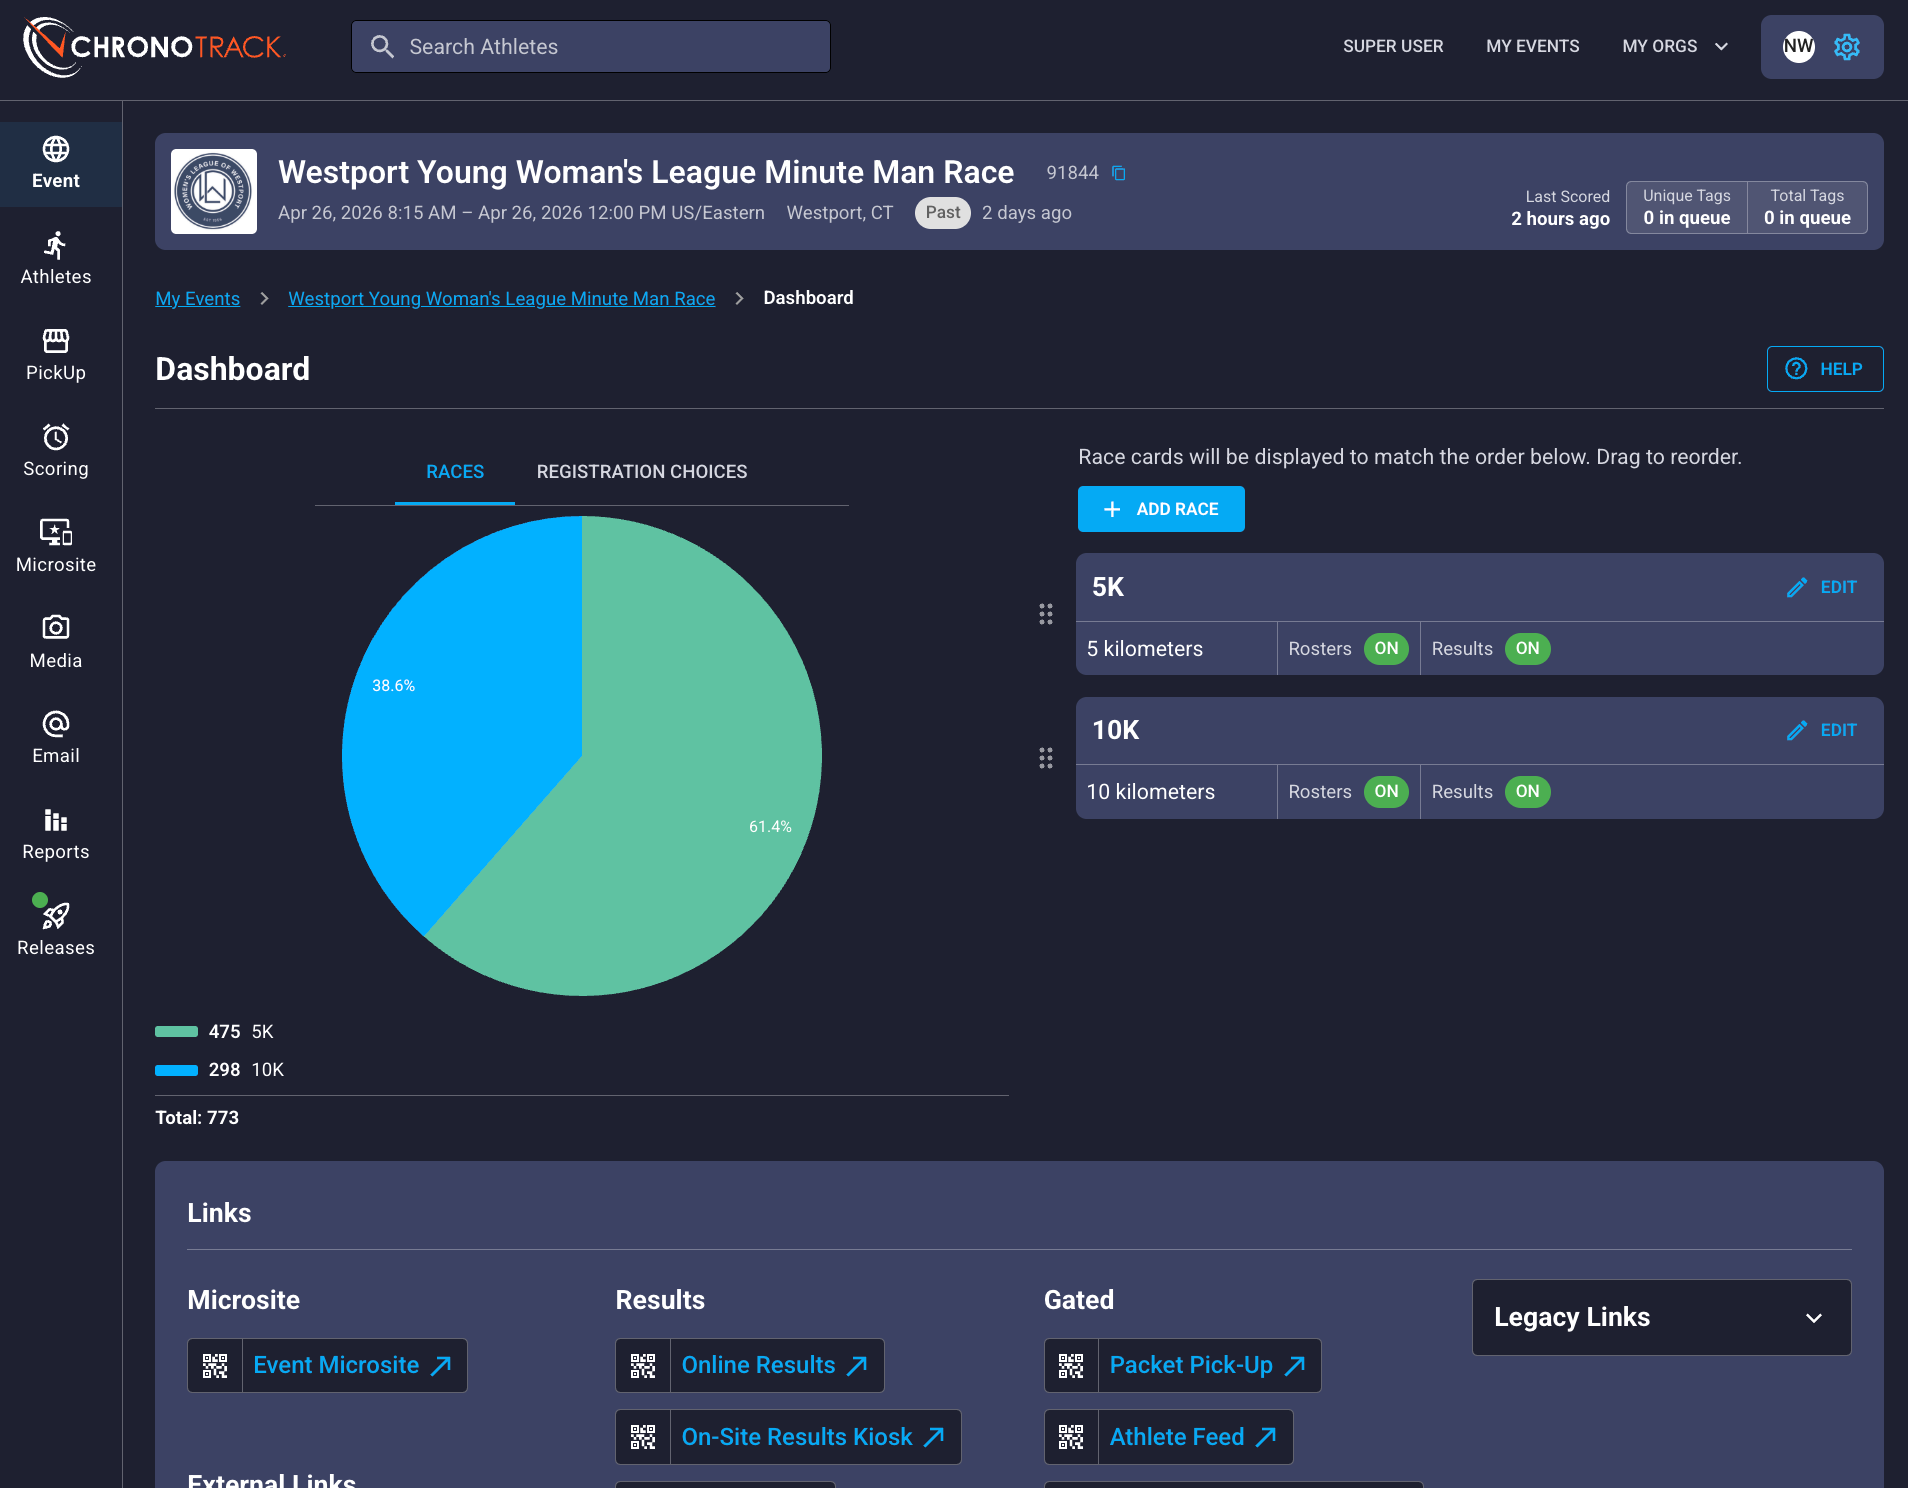The width and height of the screenshot is (1908, 1488).
Task: Go to Scoring in the sidebar
Action: [x=56, y=451]
